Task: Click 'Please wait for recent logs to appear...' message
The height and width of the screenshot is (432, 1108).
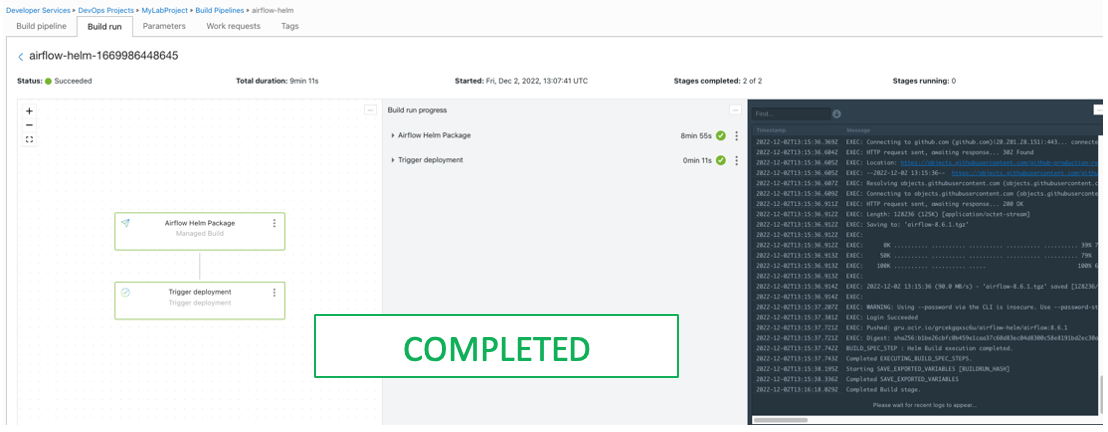Action: (924, 405)
